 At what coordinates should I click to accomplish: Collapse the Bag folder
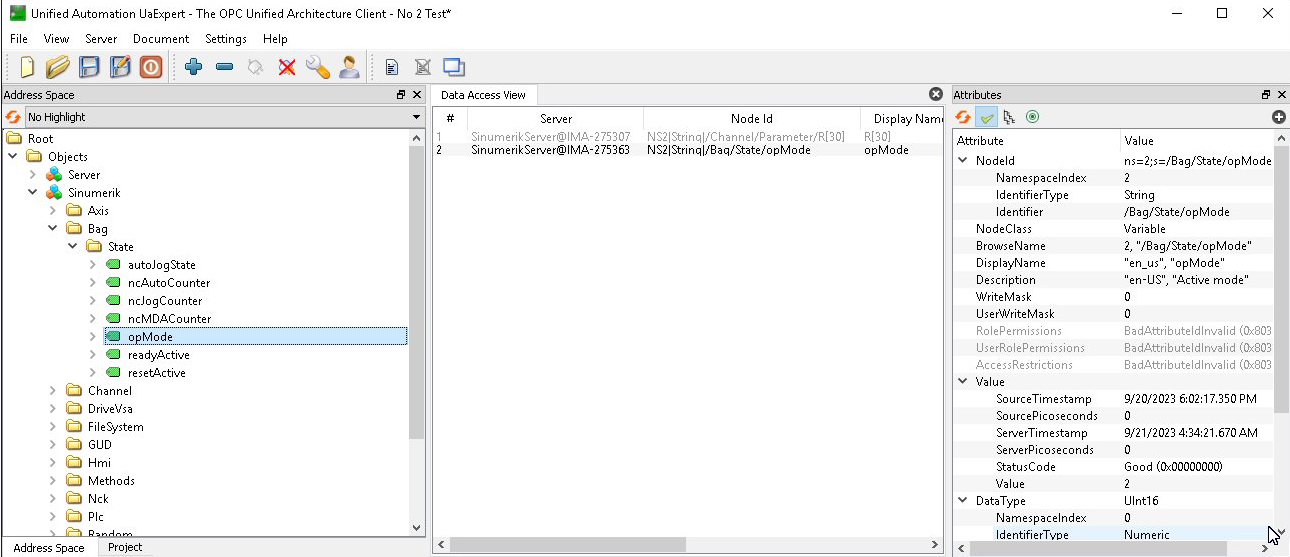(53, 229)
